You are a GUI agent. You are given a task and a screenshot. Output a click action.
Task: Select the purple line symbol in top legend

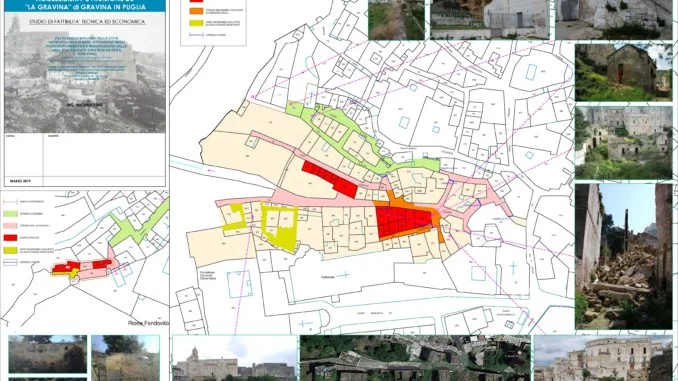pyautogui.click(x=196, y=35)
